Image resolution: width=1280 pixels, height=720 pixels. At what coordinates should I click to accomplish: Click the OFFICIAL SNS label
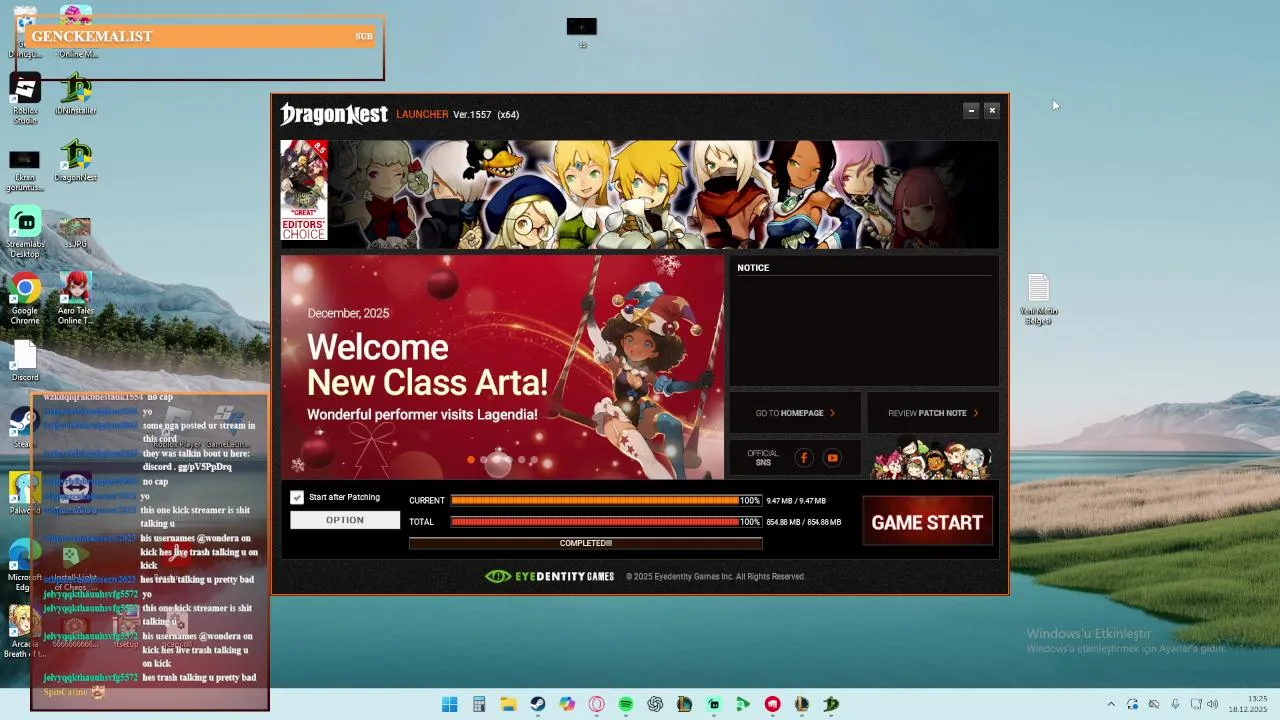(x=763, y=458)
